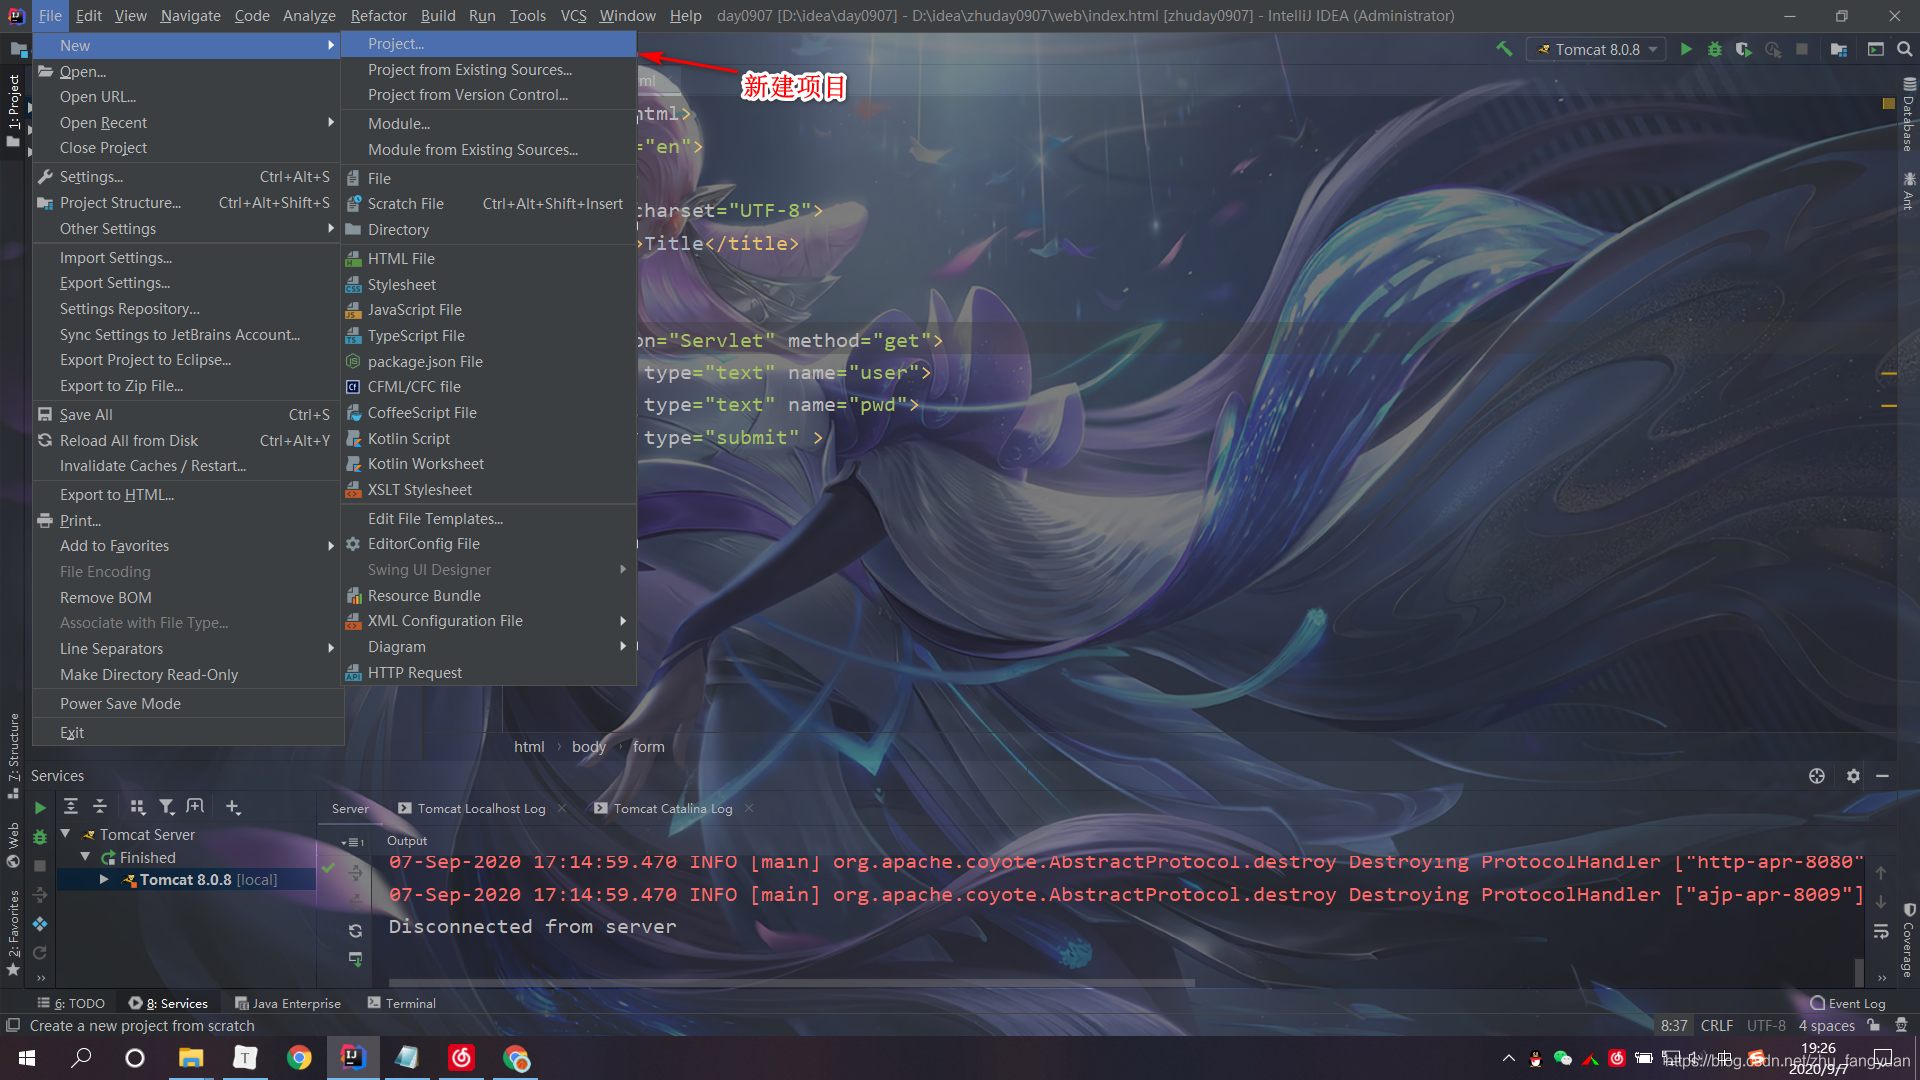Expand XML Configuration File submenu arrow

[623, 621]
